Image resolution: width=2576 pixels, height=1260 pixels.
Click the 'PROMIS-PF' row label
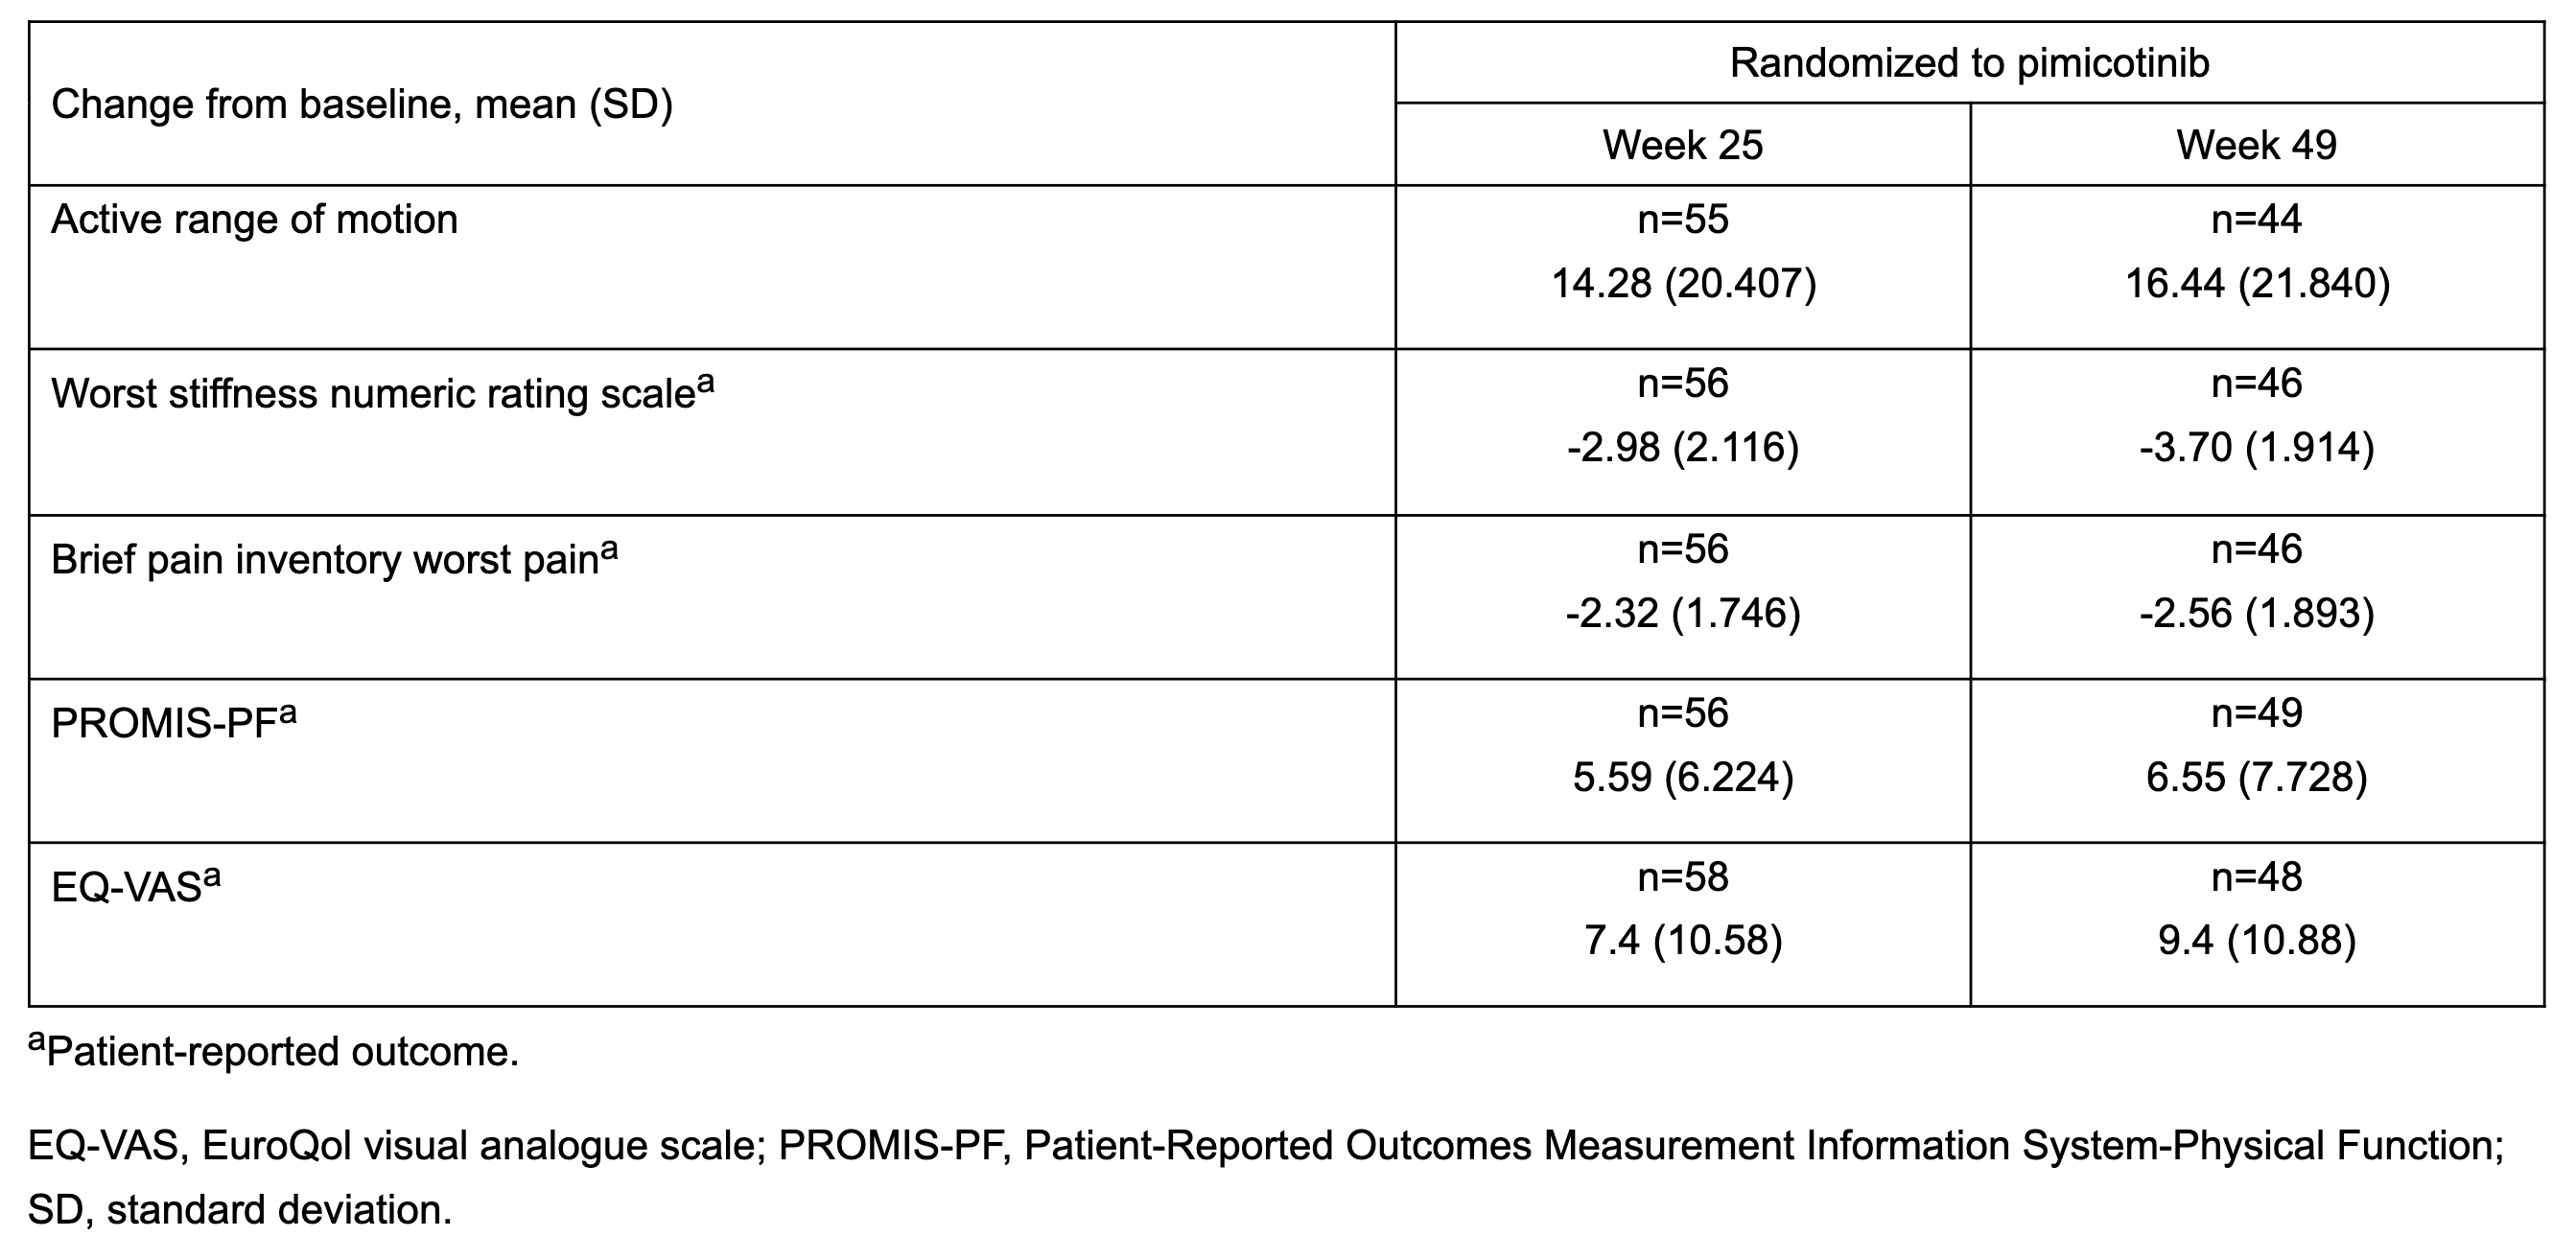coord(164,723)
